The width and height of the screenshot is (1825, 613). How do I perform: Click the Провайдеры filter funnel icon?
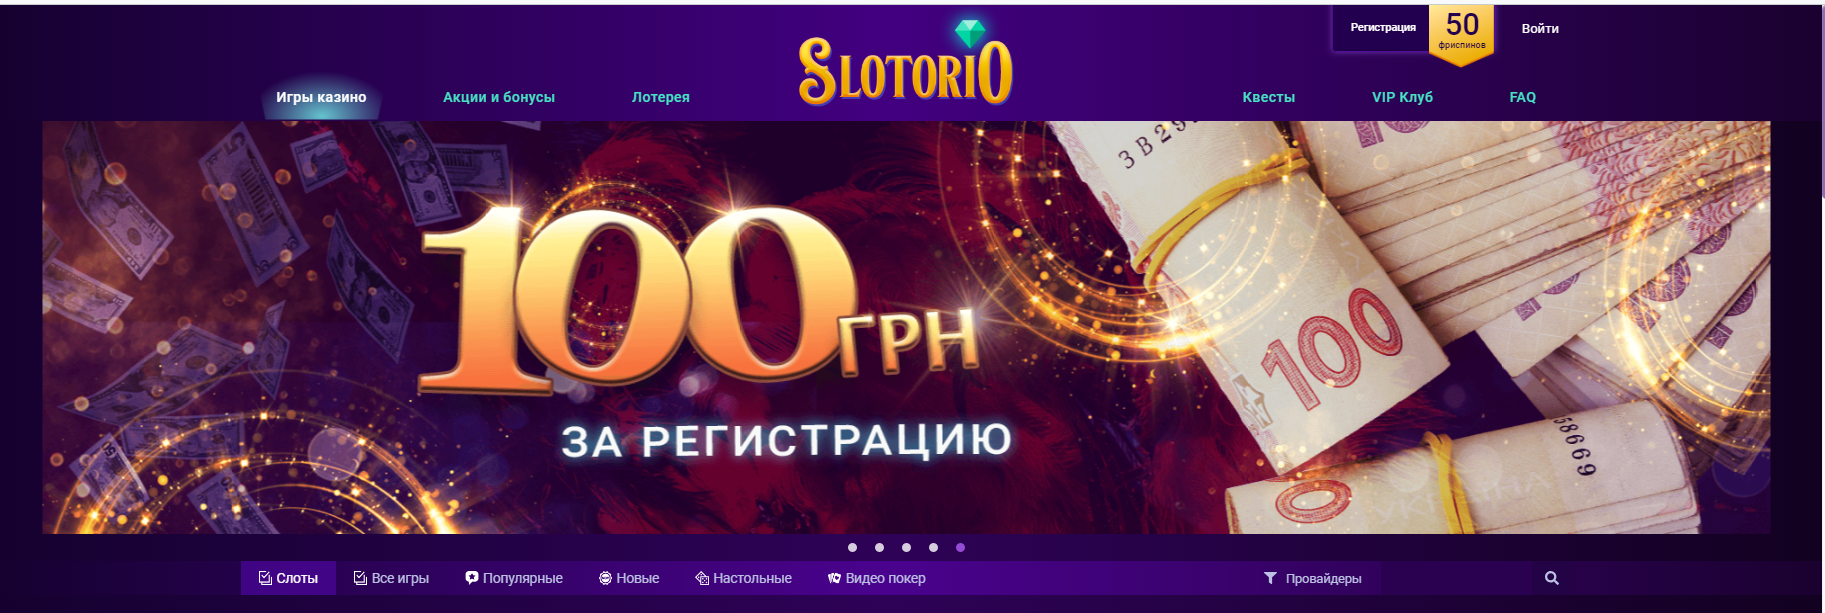pos(1270,578)
